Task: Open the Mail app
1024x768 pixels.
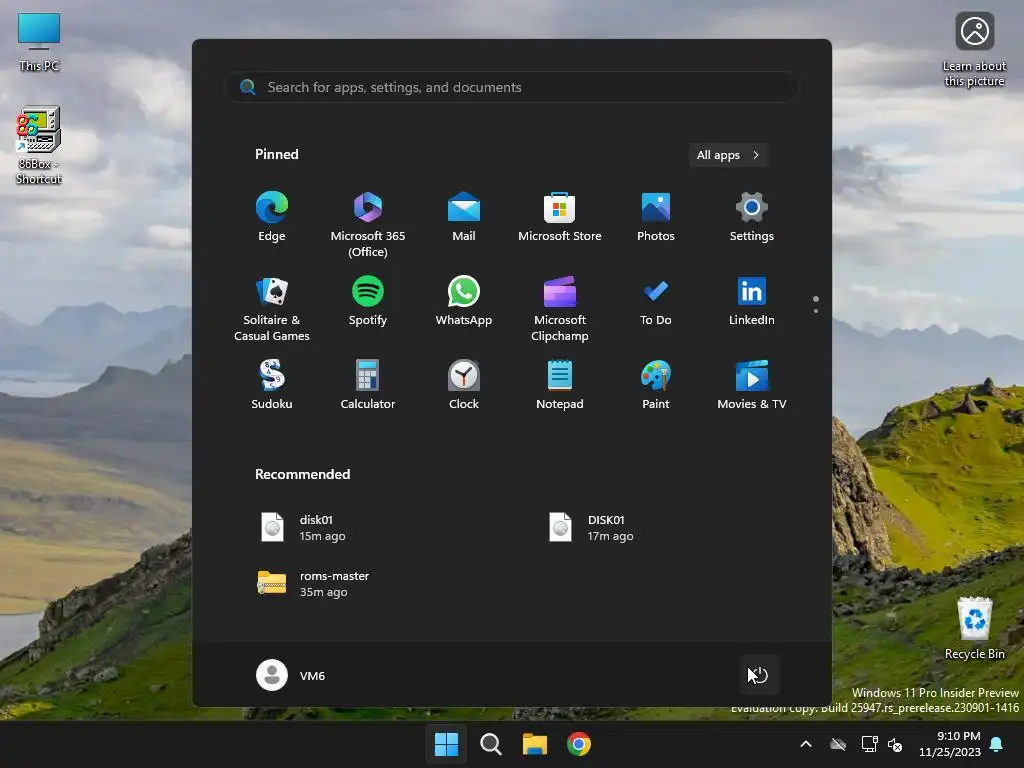Action: point(464,217)
